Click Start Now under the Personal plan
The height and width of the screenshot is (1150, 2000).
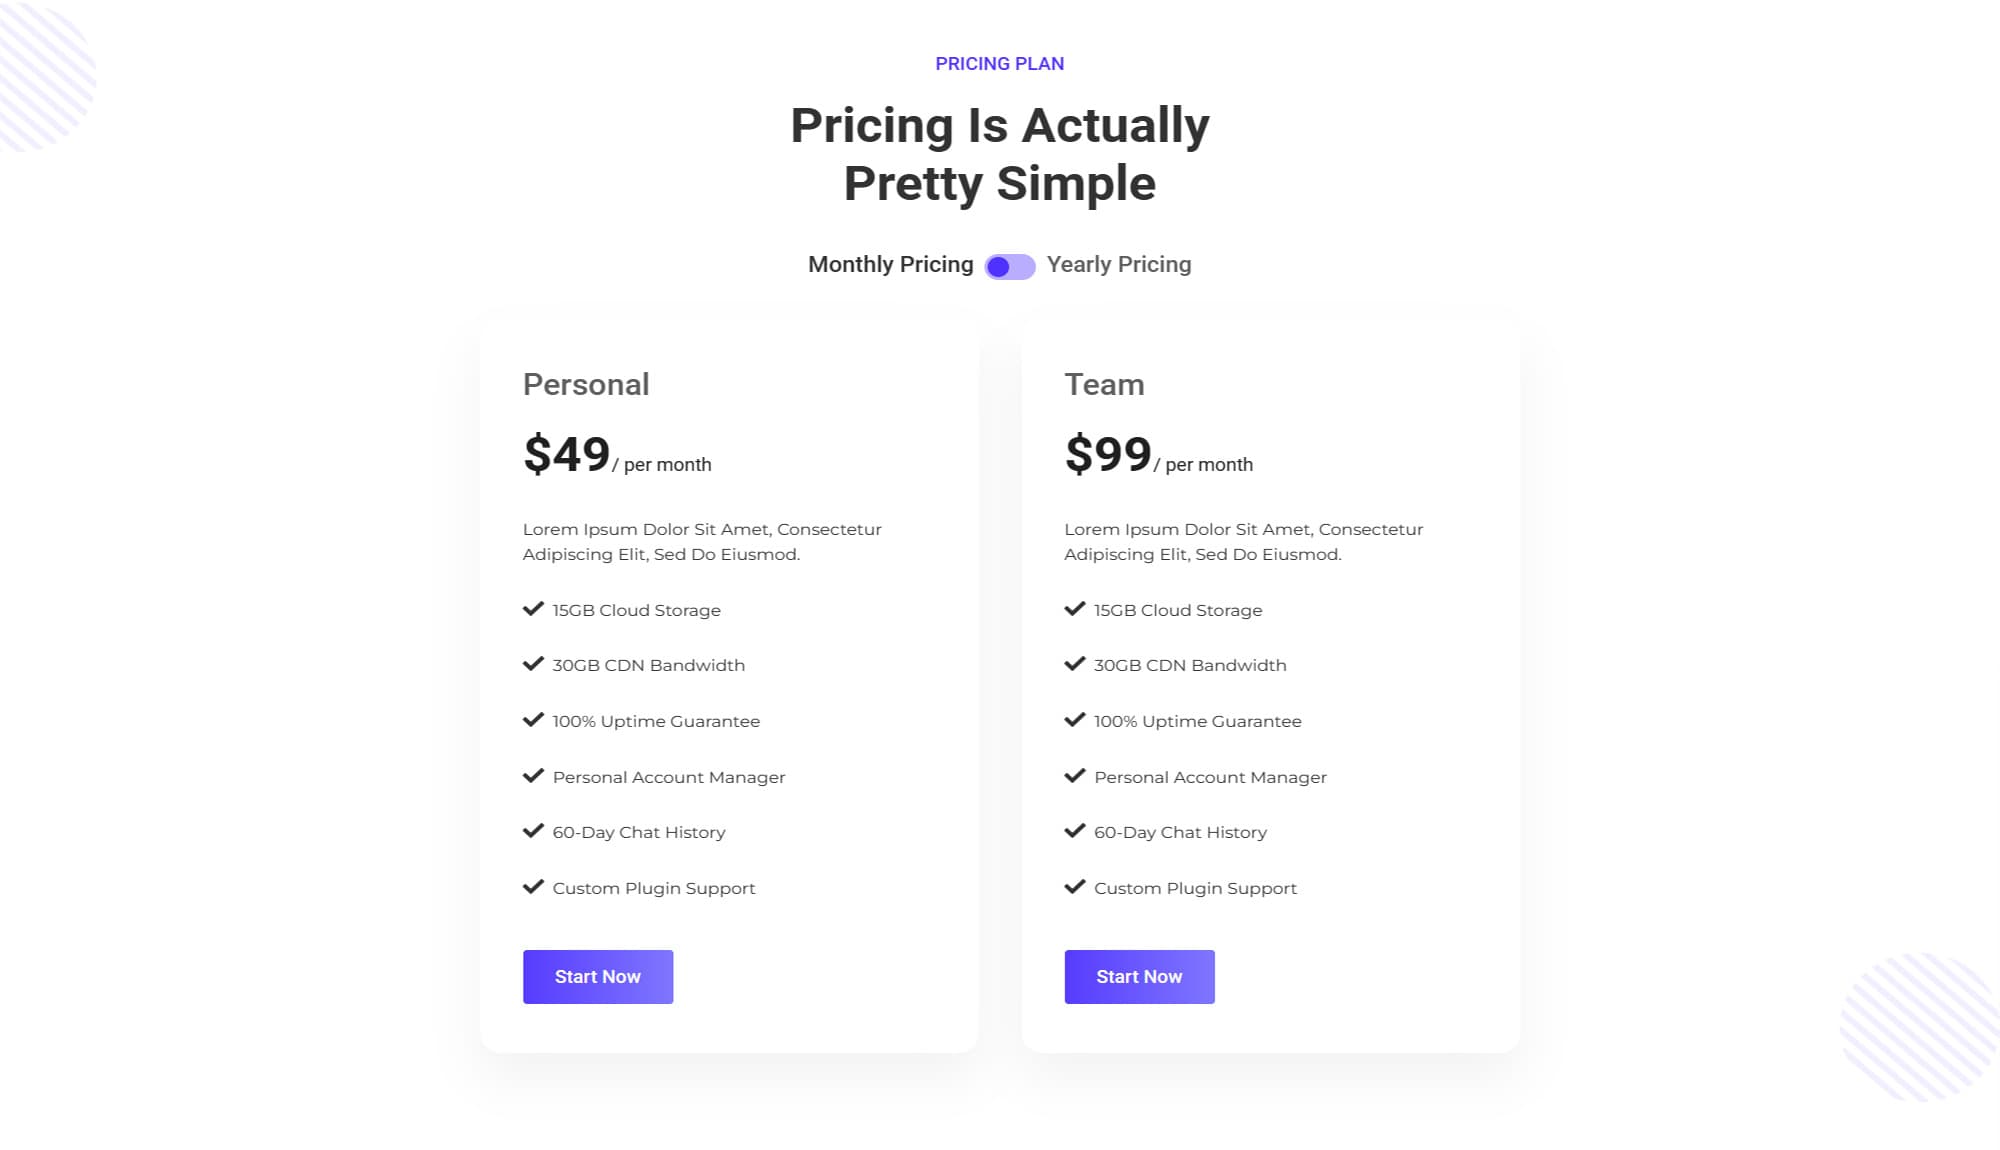click(x=597, y=976)
